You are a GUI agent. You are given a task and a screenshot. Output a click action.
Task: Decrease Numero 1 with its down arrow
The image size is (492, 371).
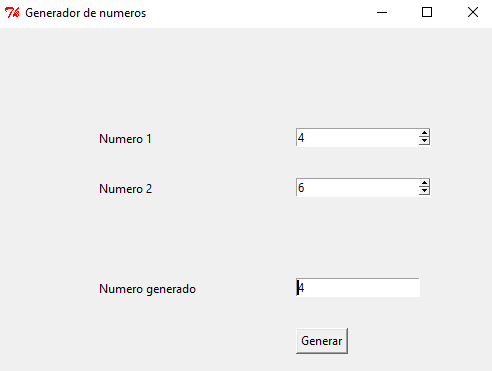(x=424, y=141)
